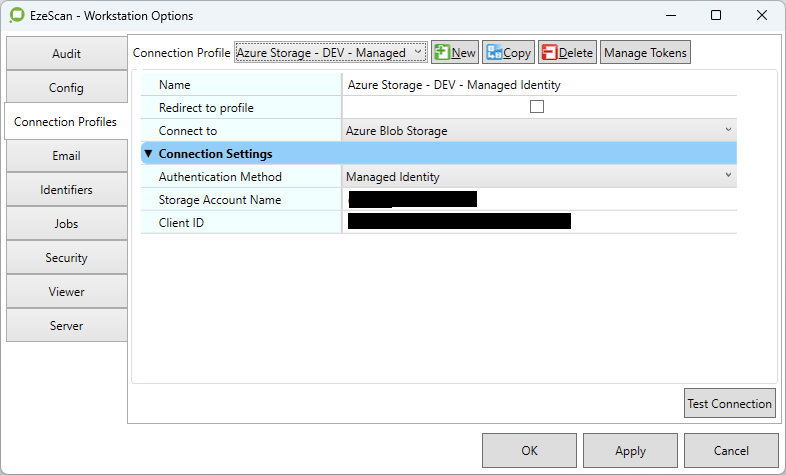The image size is (786, 475).
Task: Click the Name field value
Action: pos(538,85)
